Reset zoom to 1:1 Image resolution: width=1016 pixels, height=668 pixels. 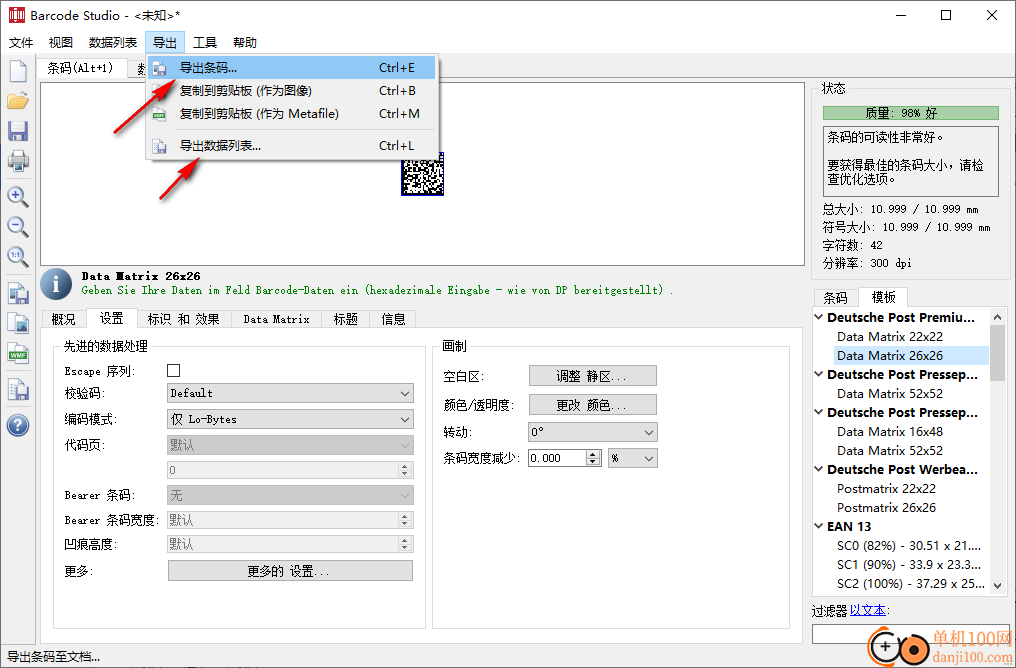(18, 257)
